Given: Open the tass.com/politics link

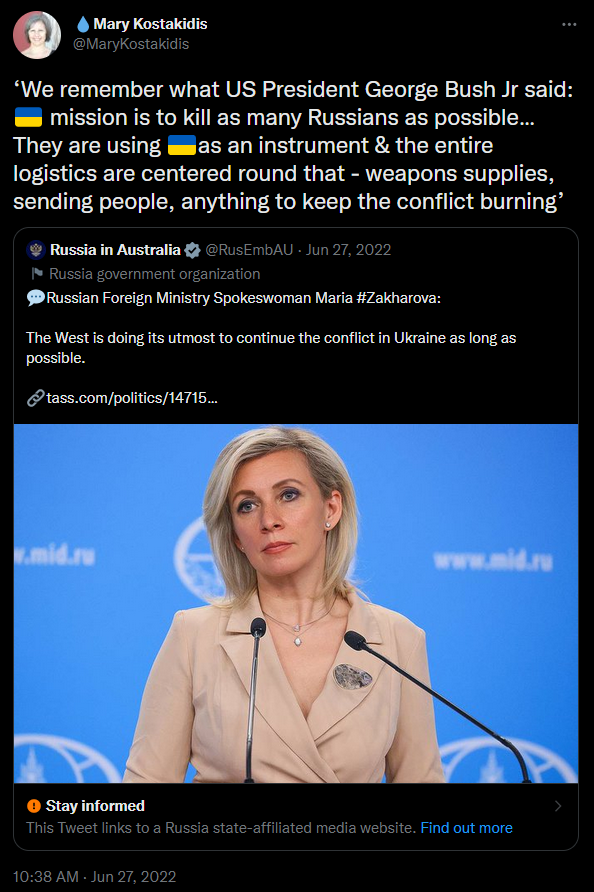Looking at the screenshot, I should pos(132,398).
